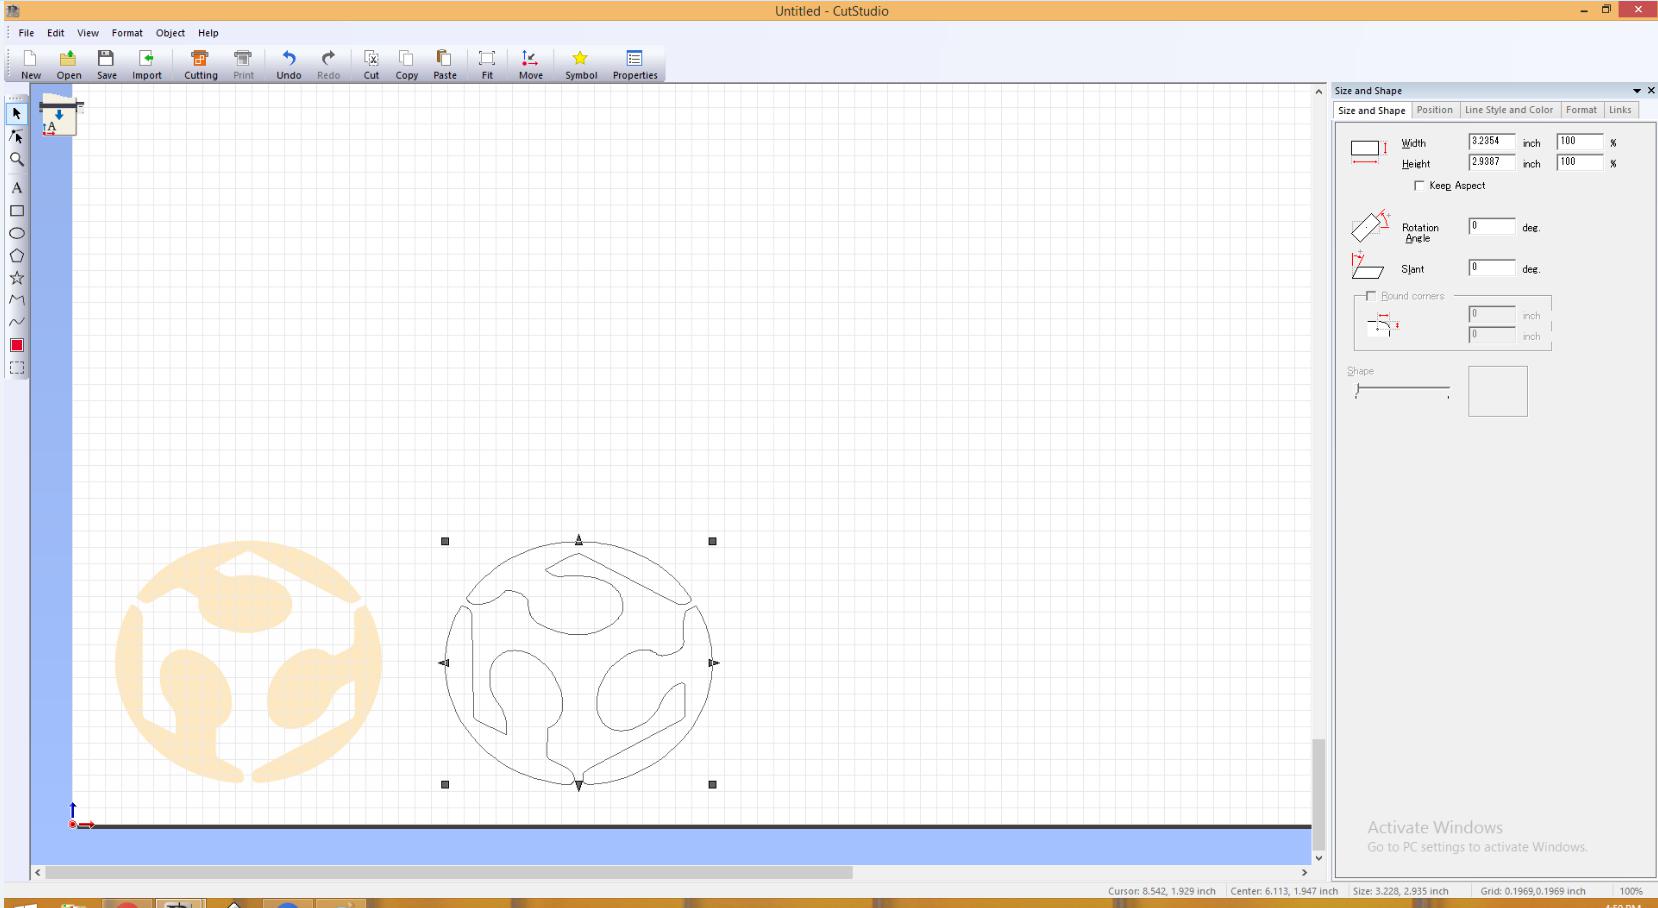This screenshot has width=1658, height=908.
Task: Cut the selected object via toolbar
Action: tap(371, 64)
